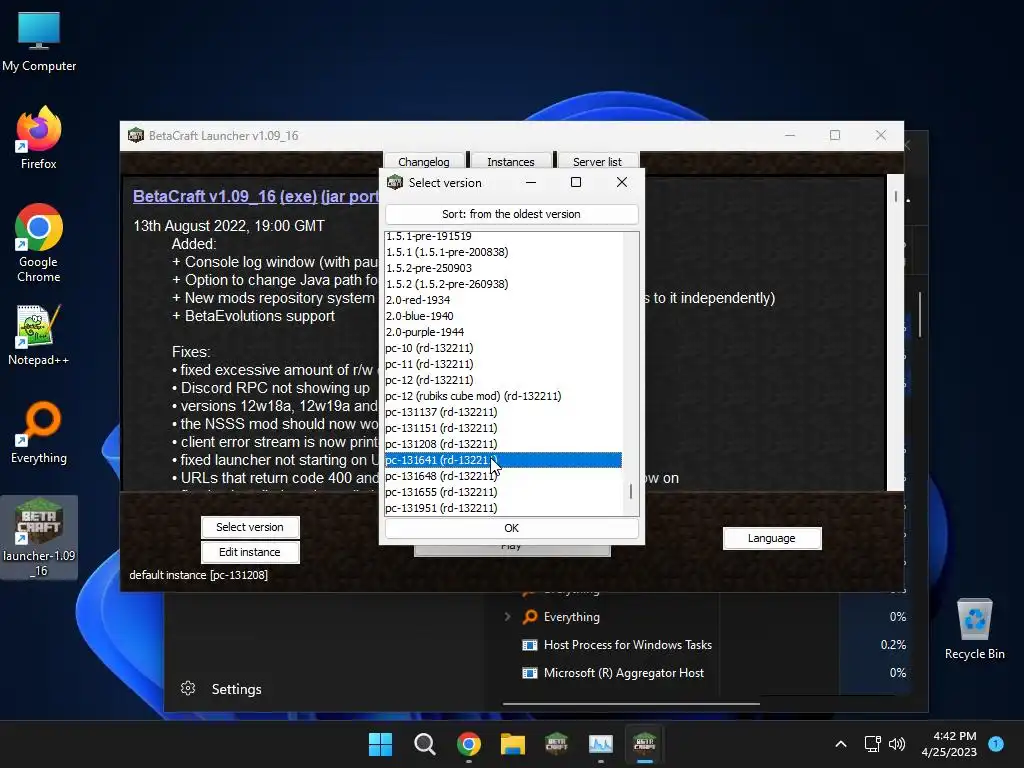Maximize the Select version dialog
The width and height of the screenshot is (1024, 768).
(576, 182)
